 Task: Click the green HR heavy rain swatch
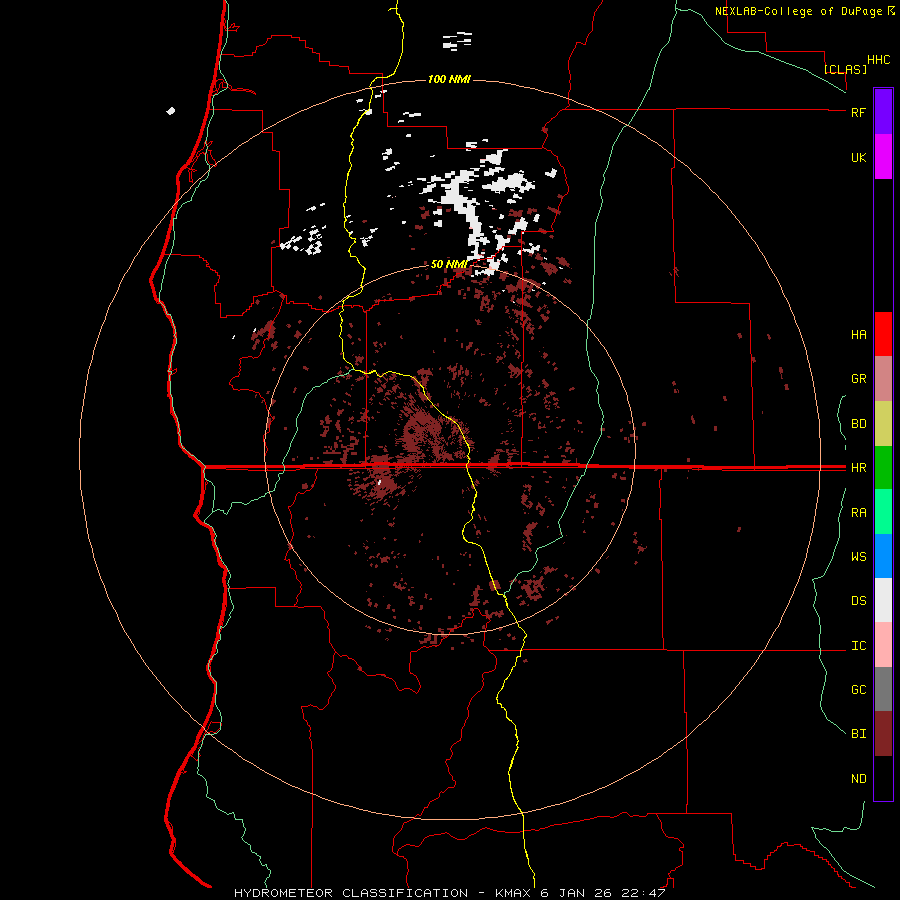click(883, 468)
